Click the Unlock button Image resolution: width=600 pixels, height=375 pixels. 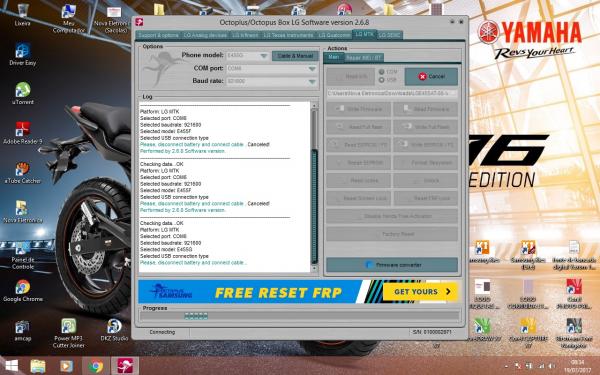tap(426, 180)
